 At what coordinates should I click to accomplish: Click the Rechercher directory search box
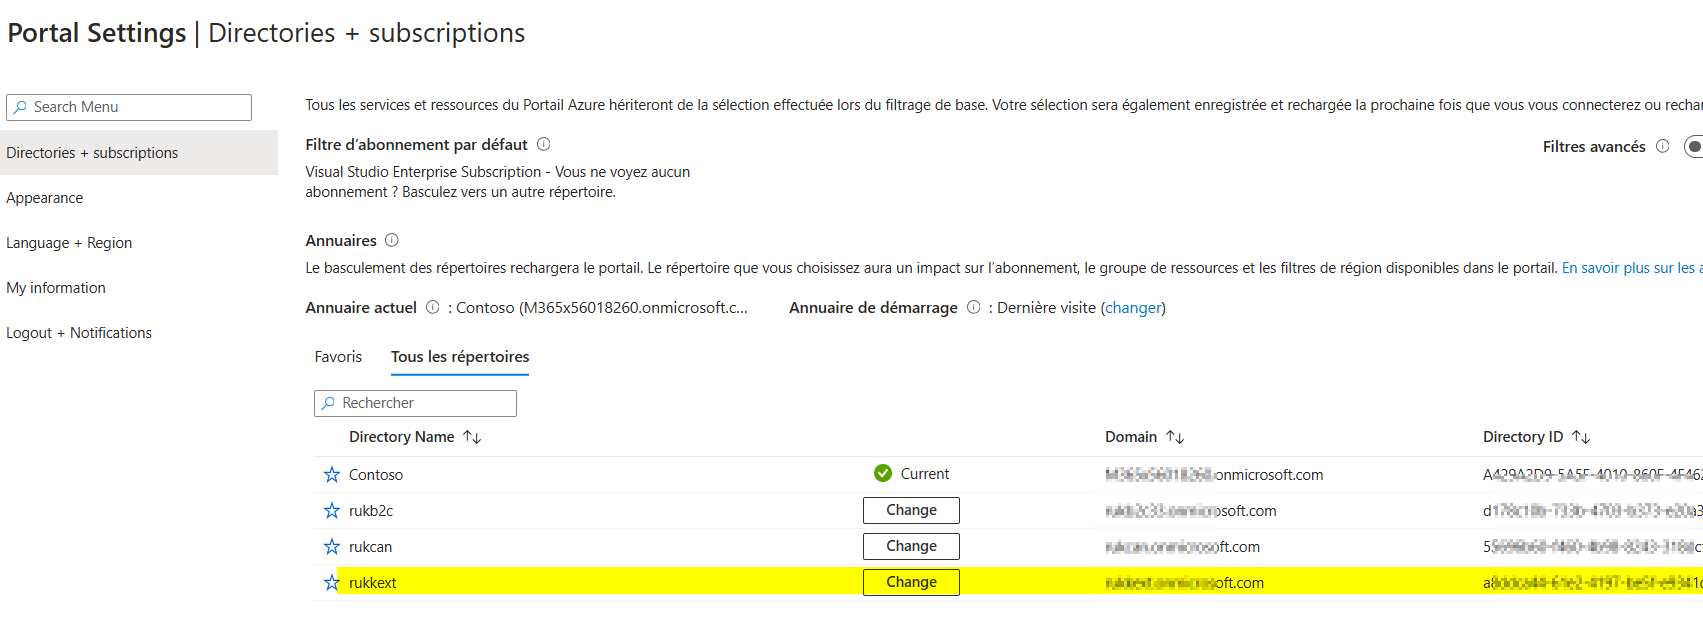click(415, 403)
